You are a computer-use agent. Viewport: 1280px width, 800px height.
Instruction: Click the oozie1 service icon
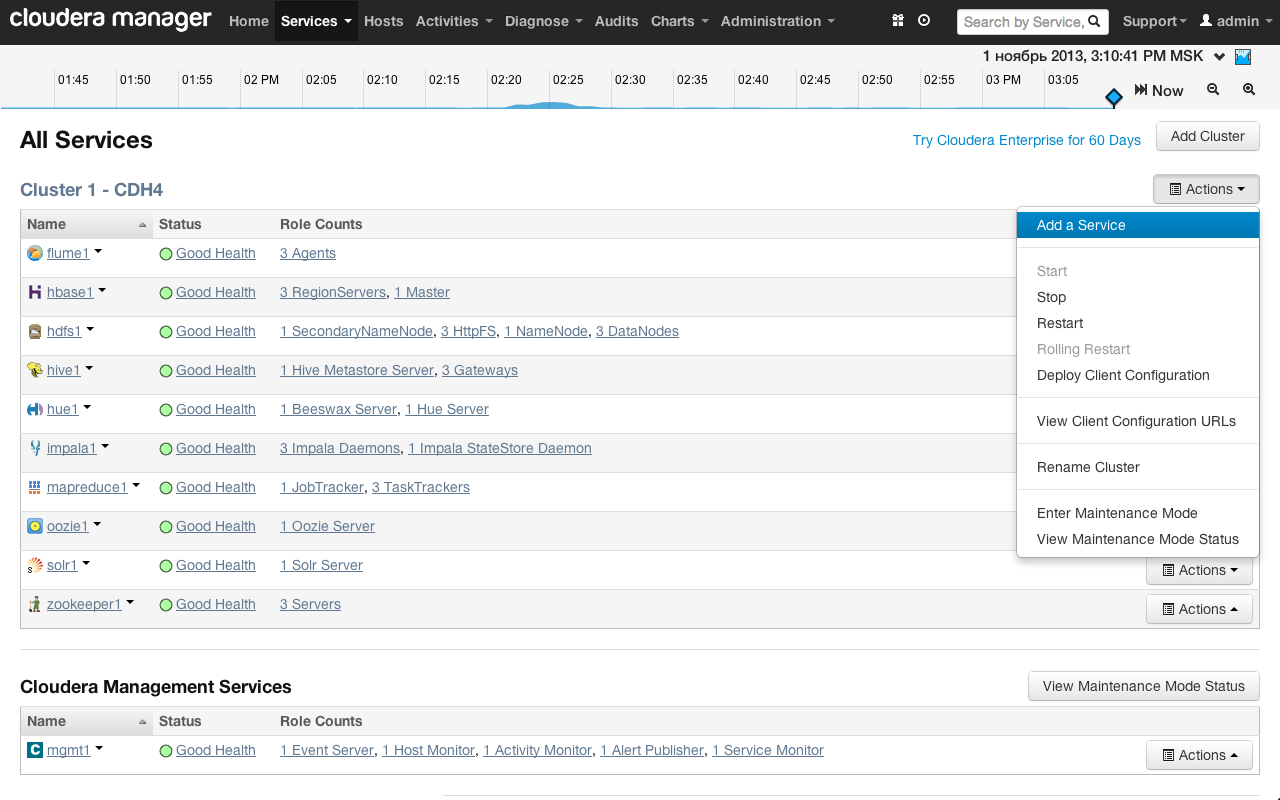click(35, 526)
